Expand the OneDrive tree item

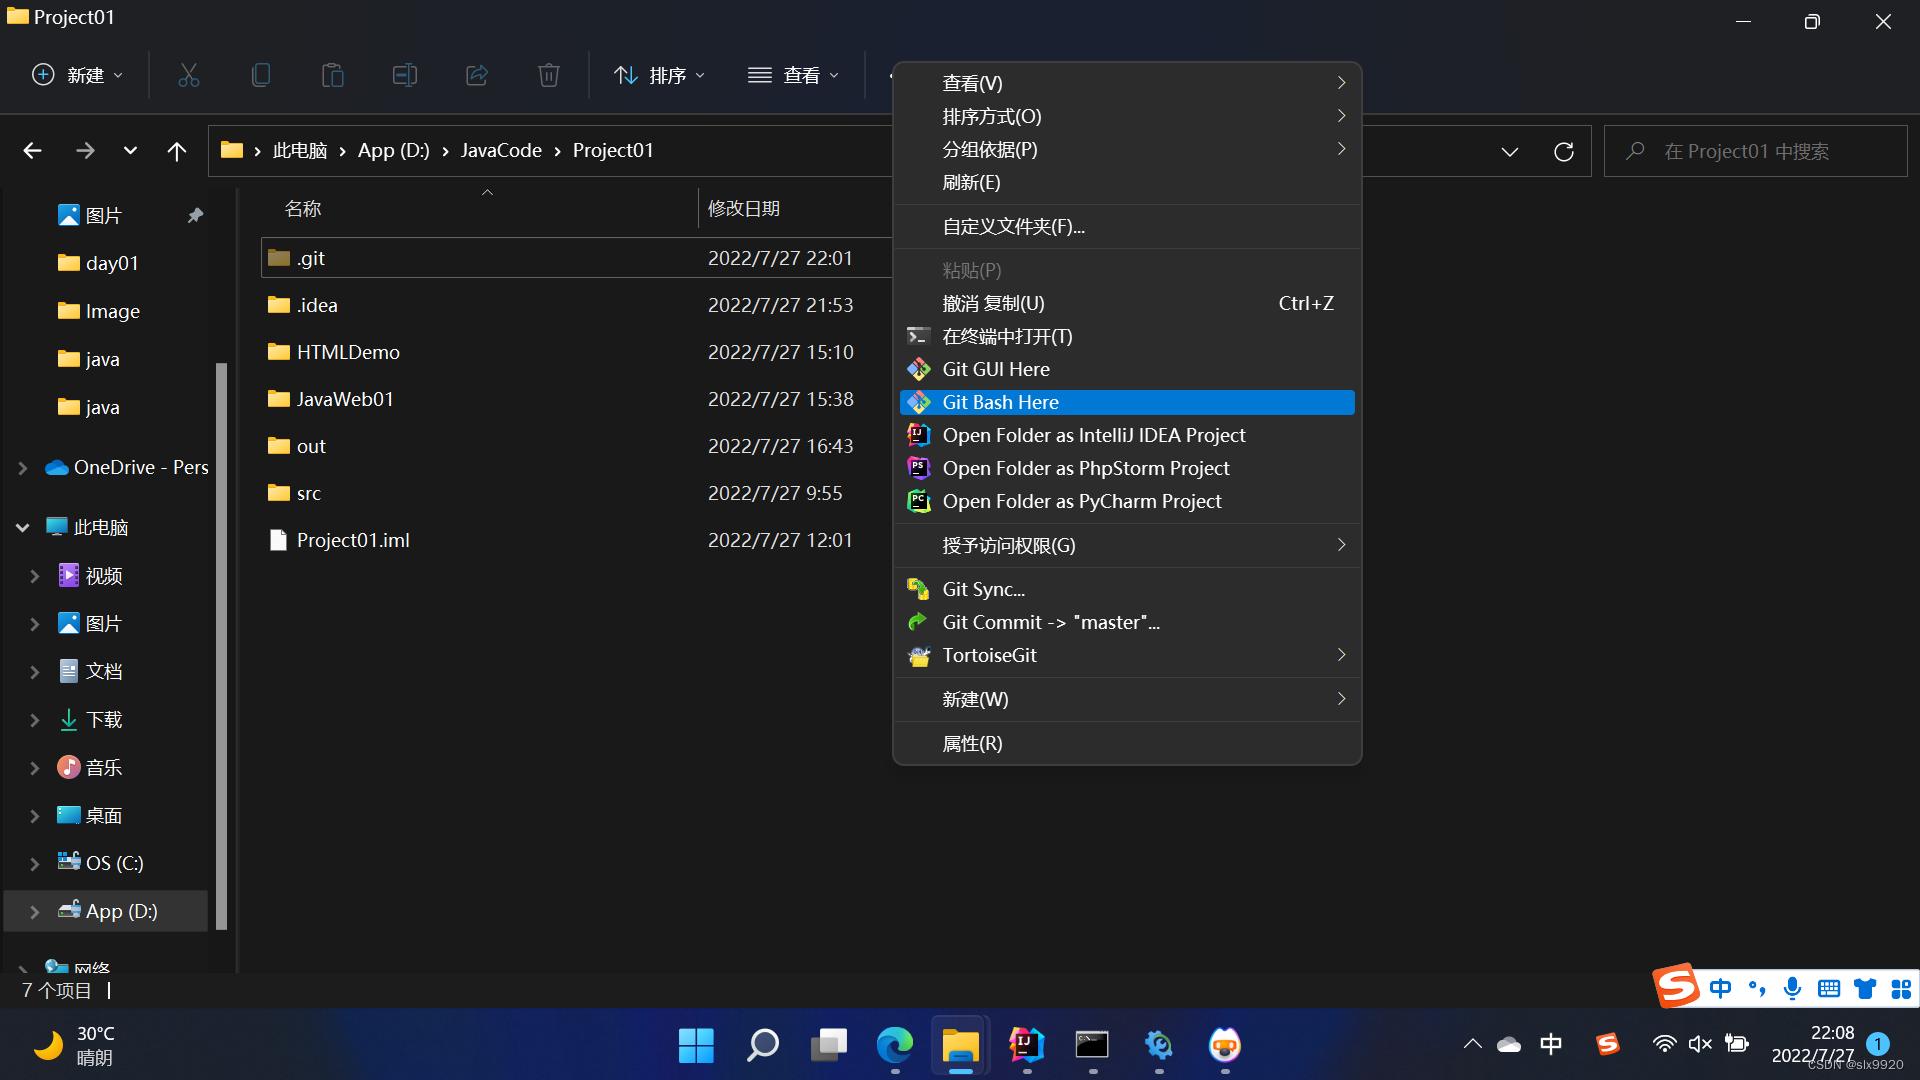pos(22,467)
